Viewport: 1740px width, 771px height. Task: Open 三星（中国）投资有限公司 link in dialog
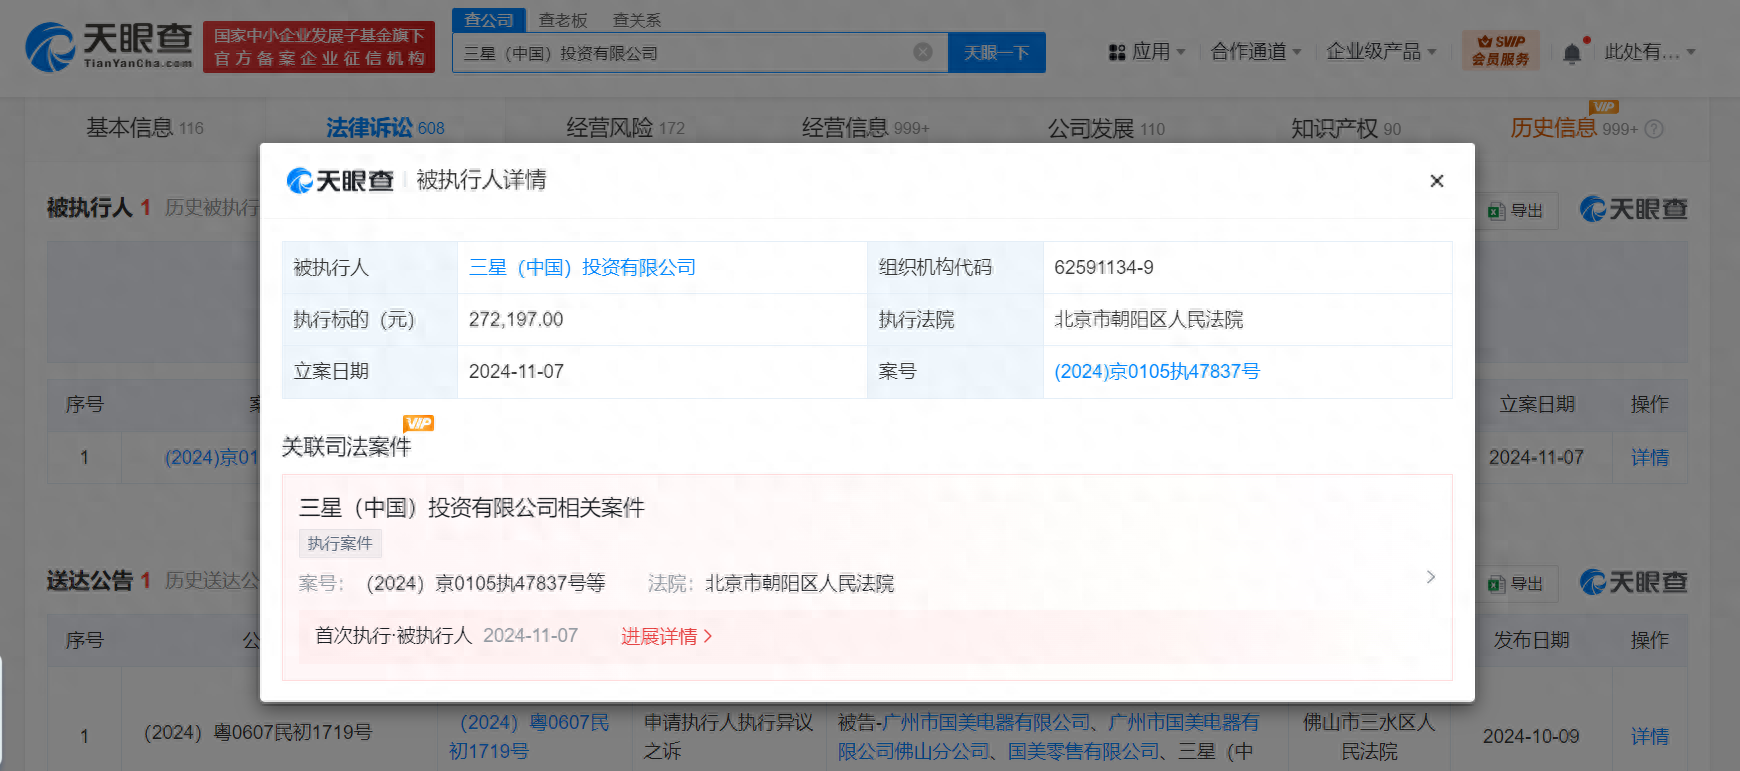(x=582, y=267)
